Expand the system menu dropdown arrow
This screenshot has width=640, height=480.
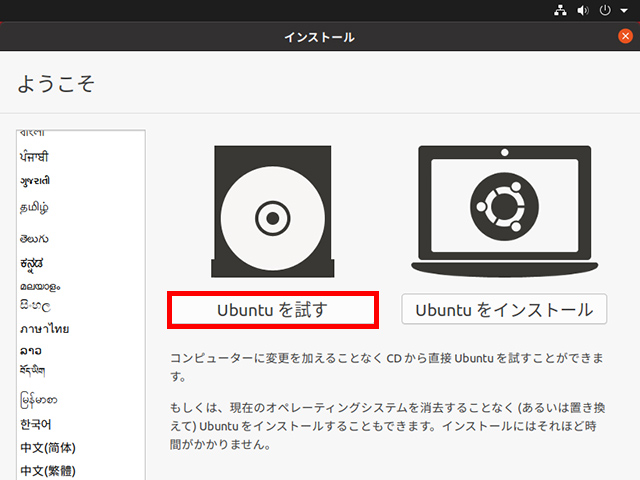tap(624, 11)
